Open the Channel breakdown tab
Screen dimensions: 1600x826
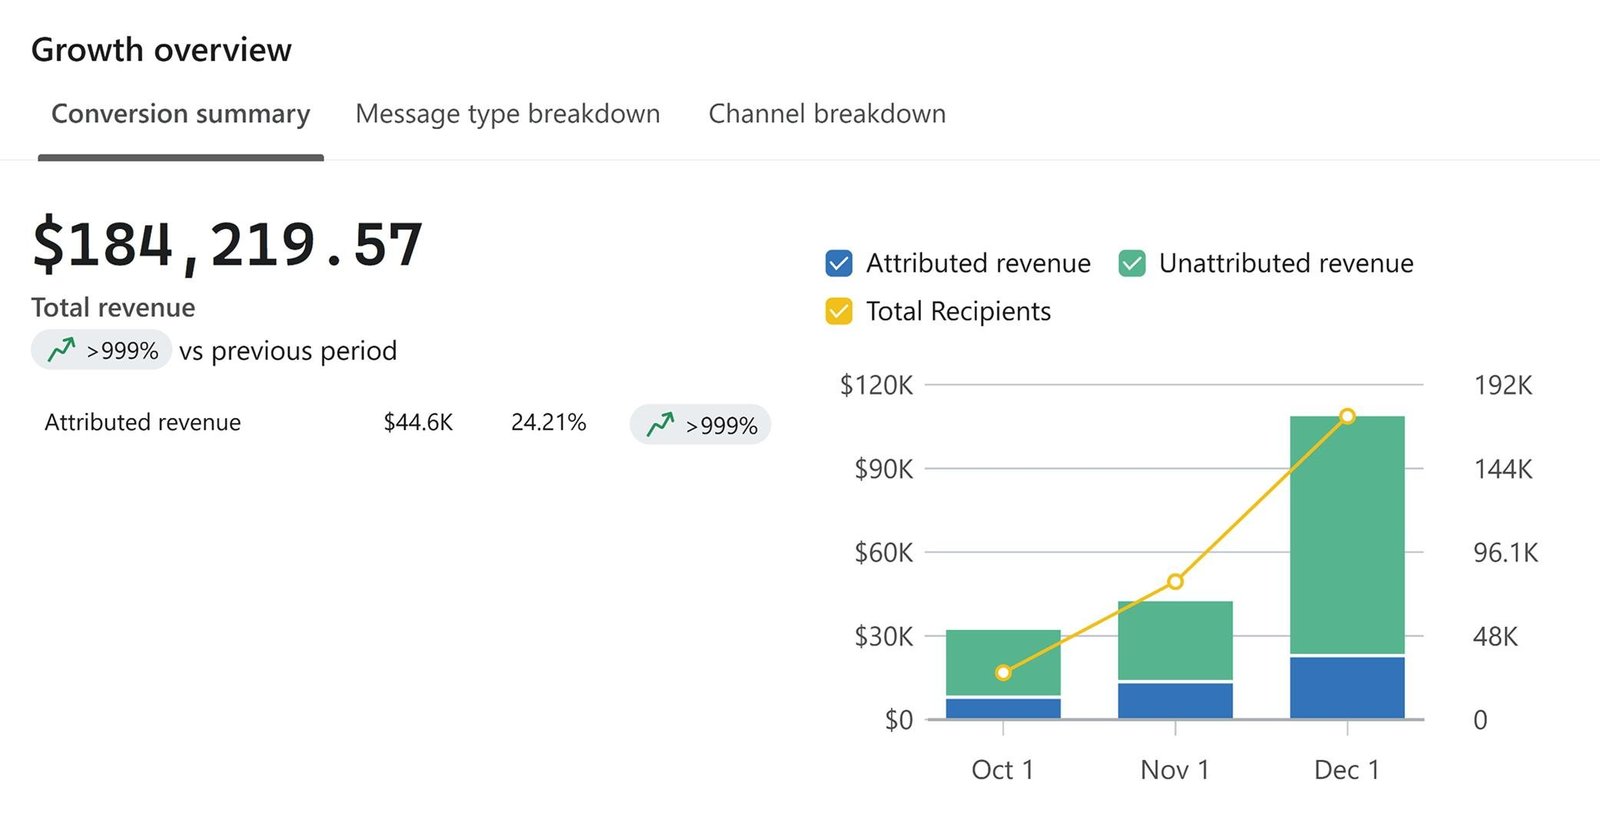click(826, 114)
